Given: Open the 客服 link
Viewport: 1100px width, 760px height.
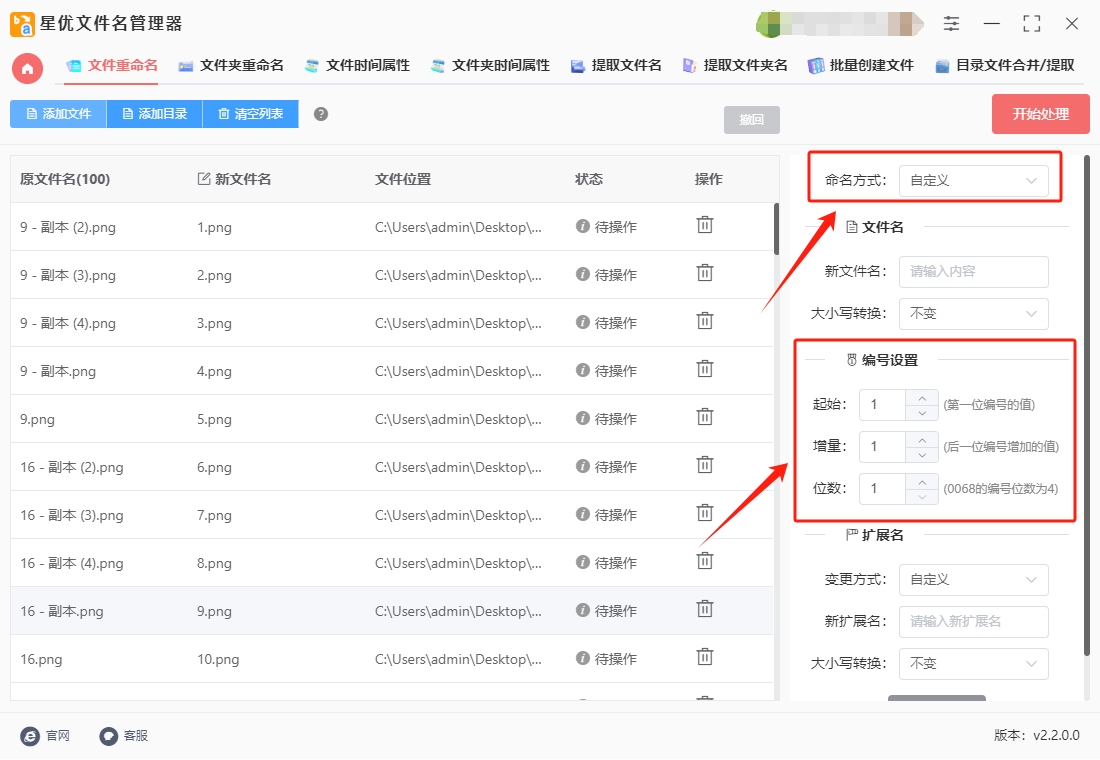Looking at the screenshot, I should click(135, 735).
